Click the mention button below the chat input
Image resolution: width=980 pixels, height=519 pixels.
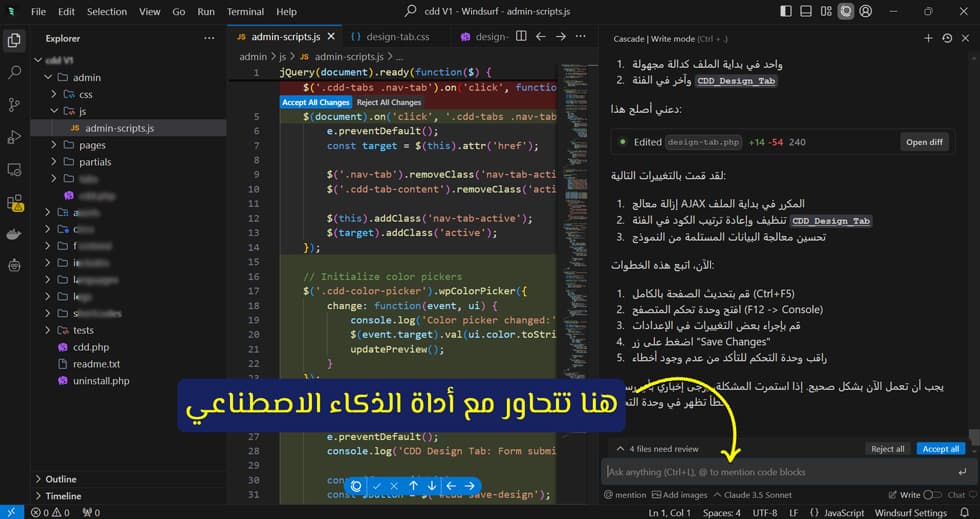(x=625, y=495)
